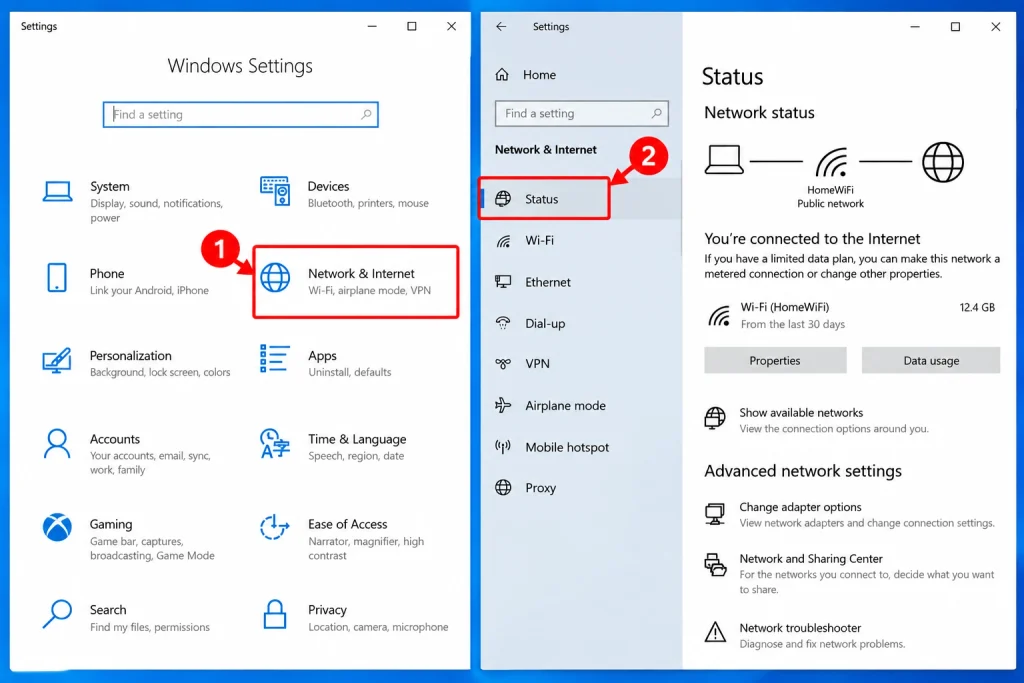Click the sidebar scrollbar next to Status
Viewport: 1024px width, 683px height.
[680, 206]
